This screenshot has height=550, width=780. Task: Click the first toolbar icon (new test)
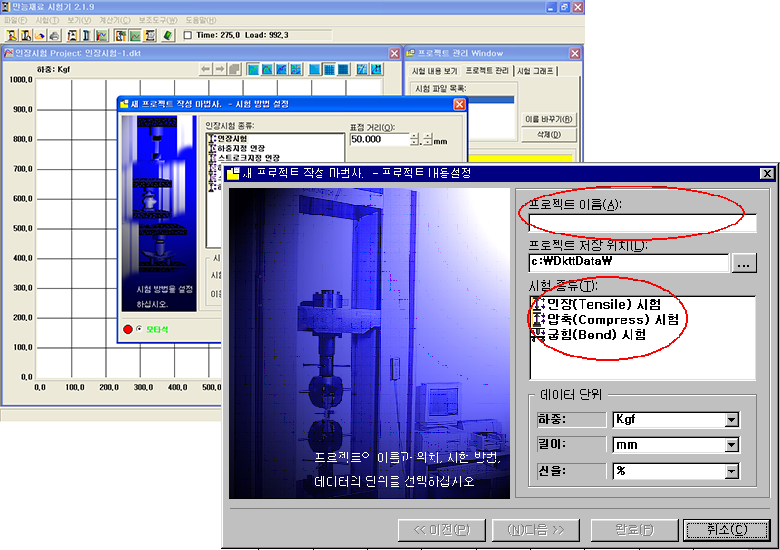[11, 35]
